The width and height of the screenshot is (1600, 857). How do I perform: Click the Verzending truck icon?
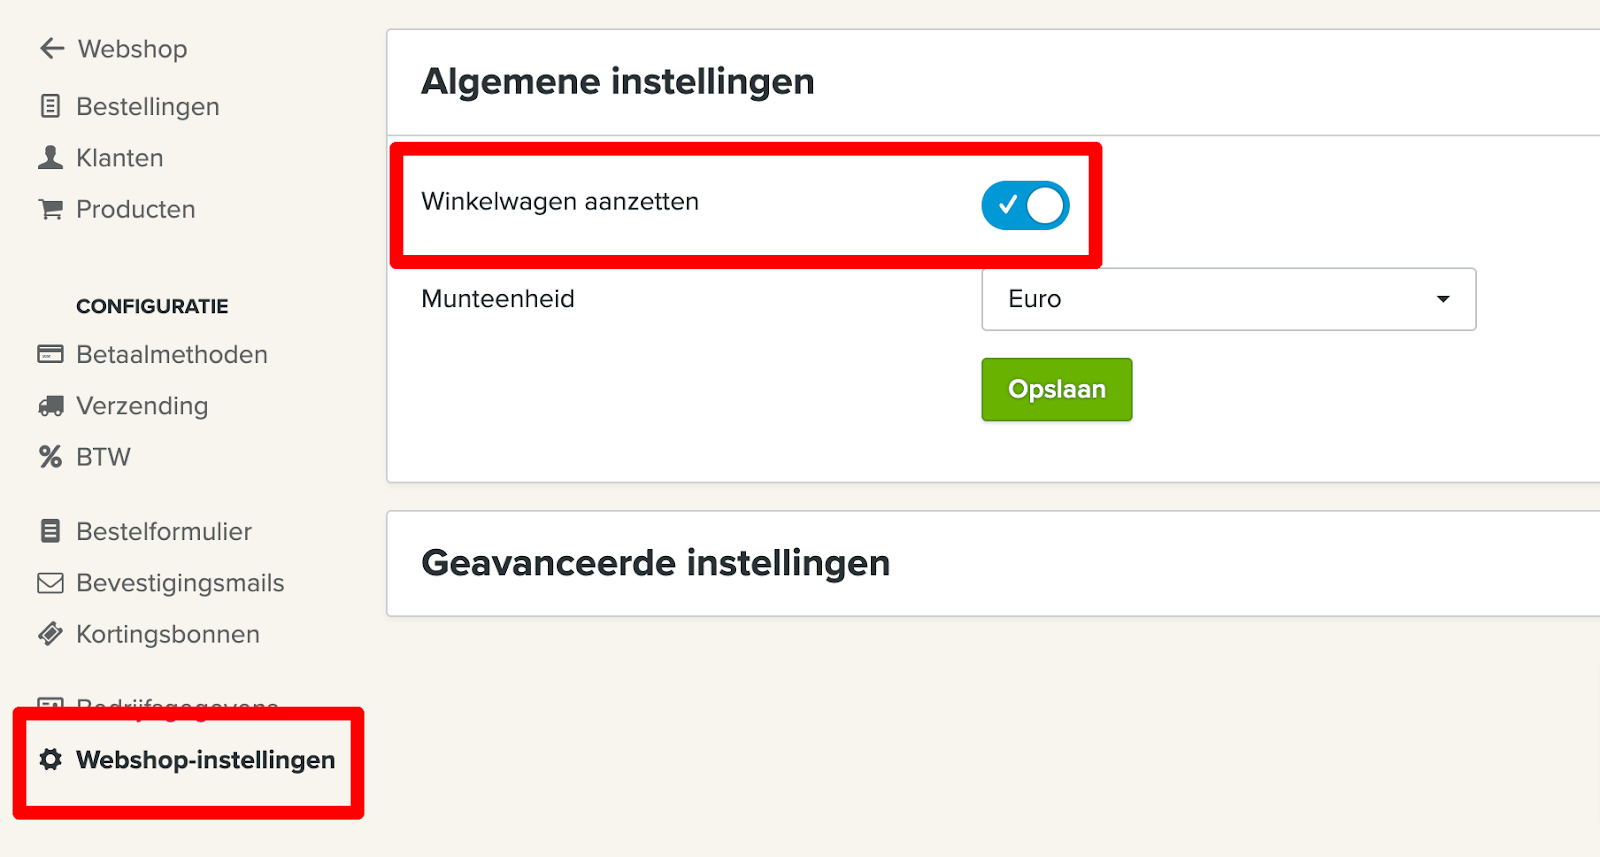coord(50,406)
